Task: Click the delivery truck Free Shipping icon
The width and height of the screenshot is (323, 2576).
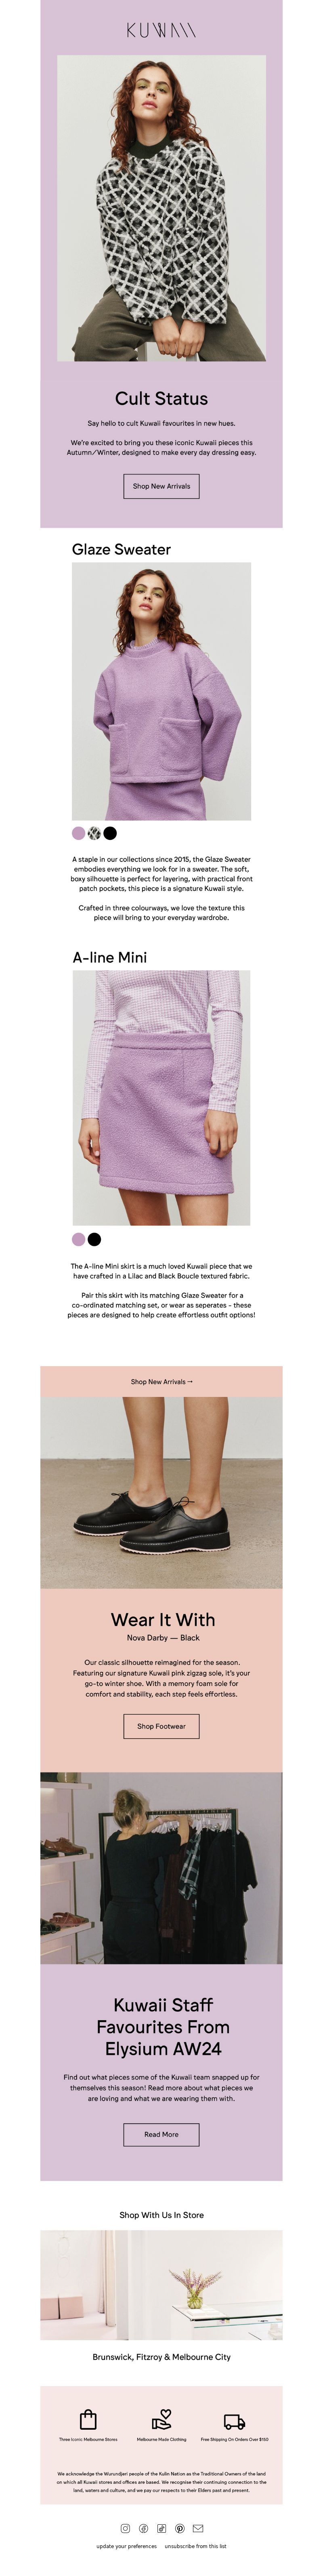Action: click(x=234, y=2421)
